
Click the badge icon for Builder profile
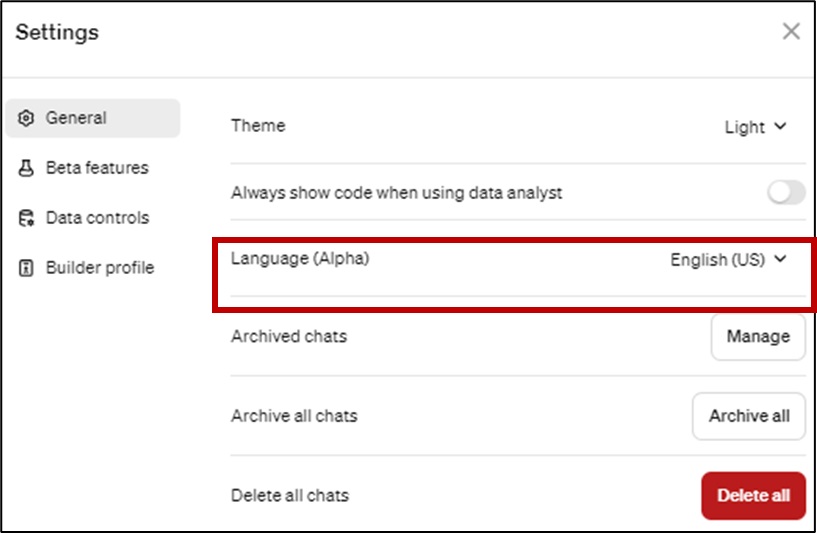[27, 268]
